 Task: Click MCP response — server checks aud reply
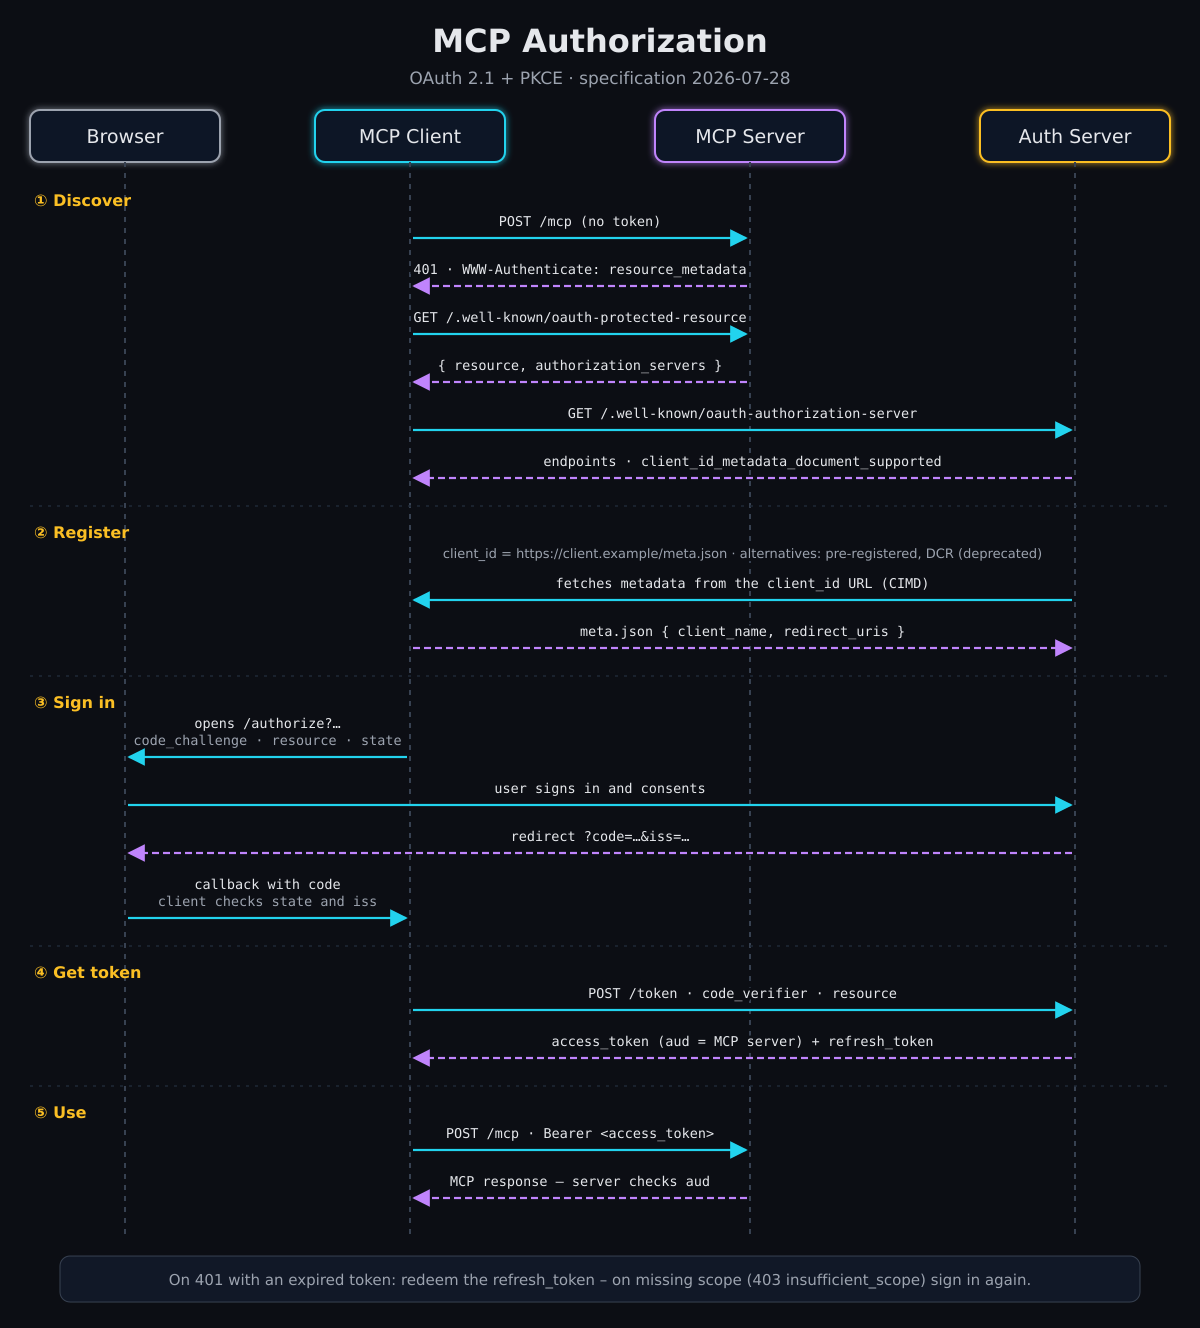pyautogui.click(x=580, y=1181)
